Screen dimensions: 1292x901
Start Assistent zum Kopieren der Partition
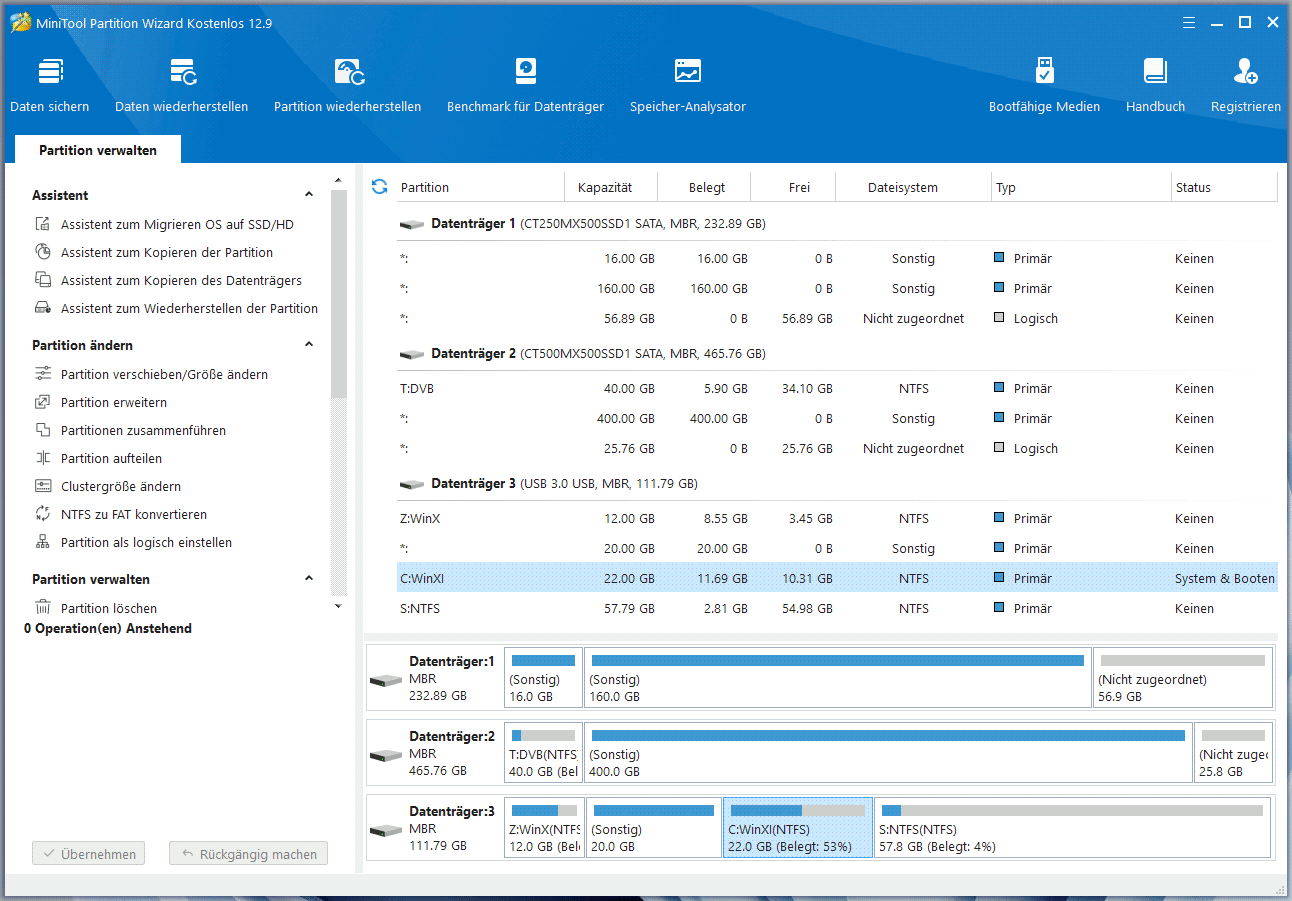[166, 253]
